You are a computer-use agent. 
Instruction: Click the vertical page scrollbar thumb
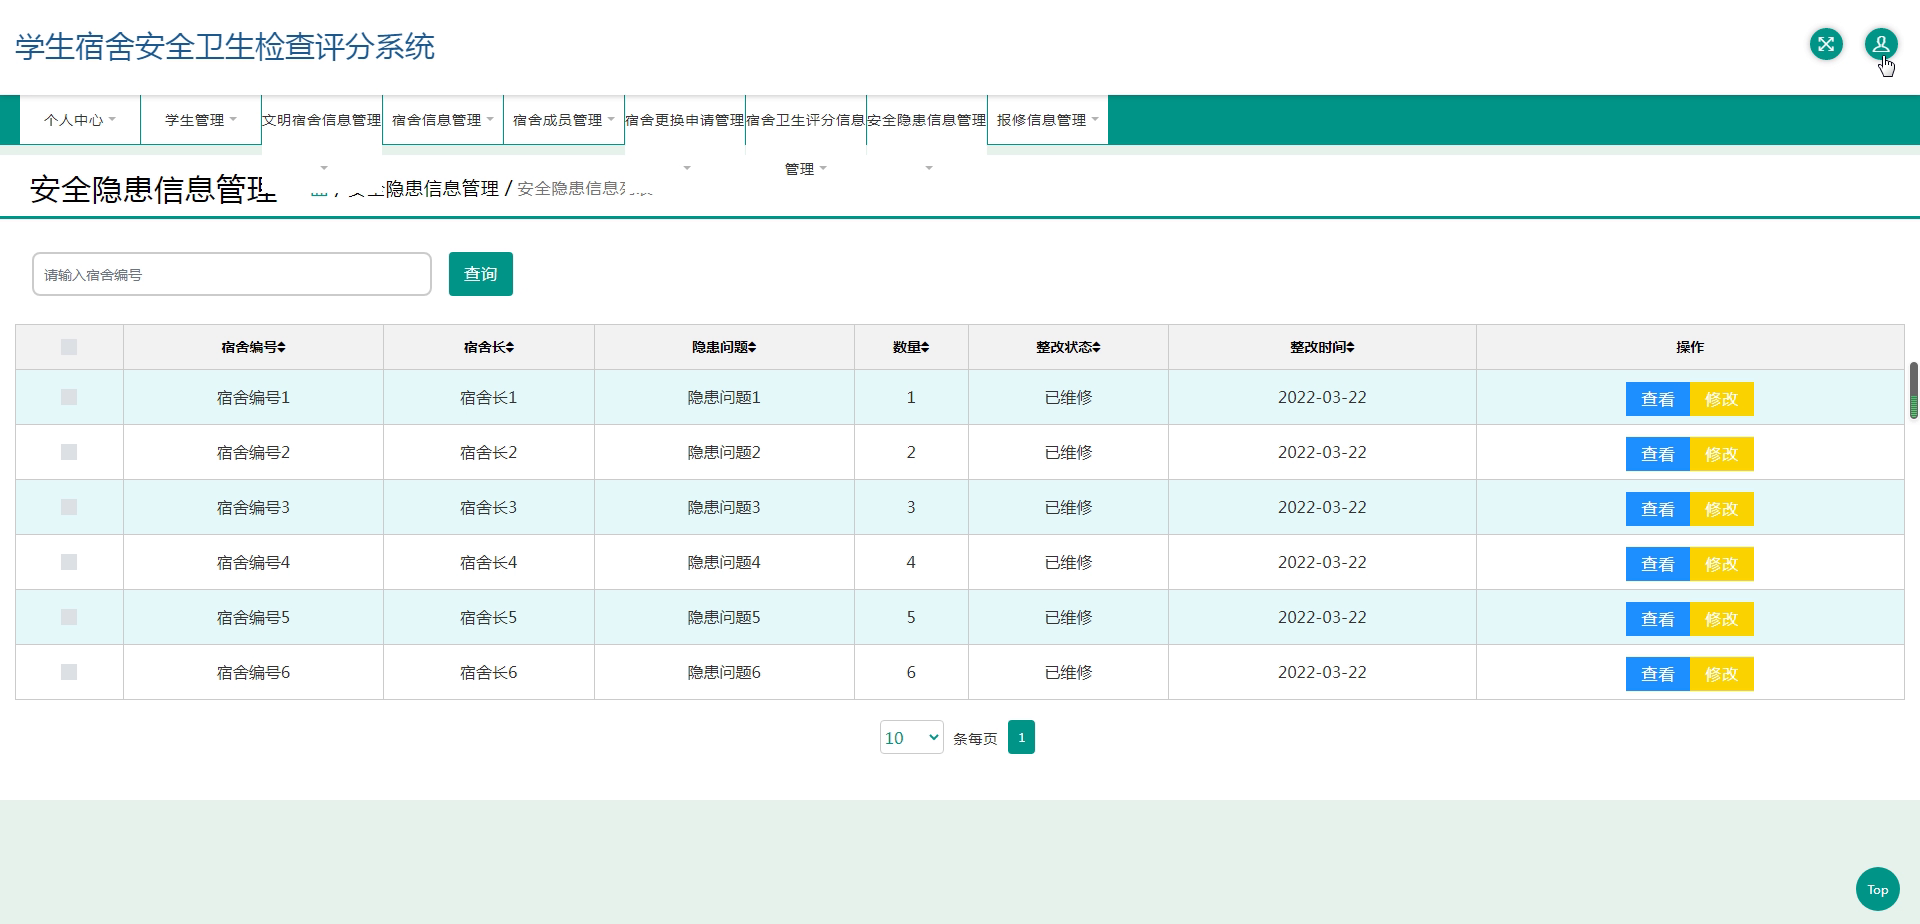(1914, 390)
